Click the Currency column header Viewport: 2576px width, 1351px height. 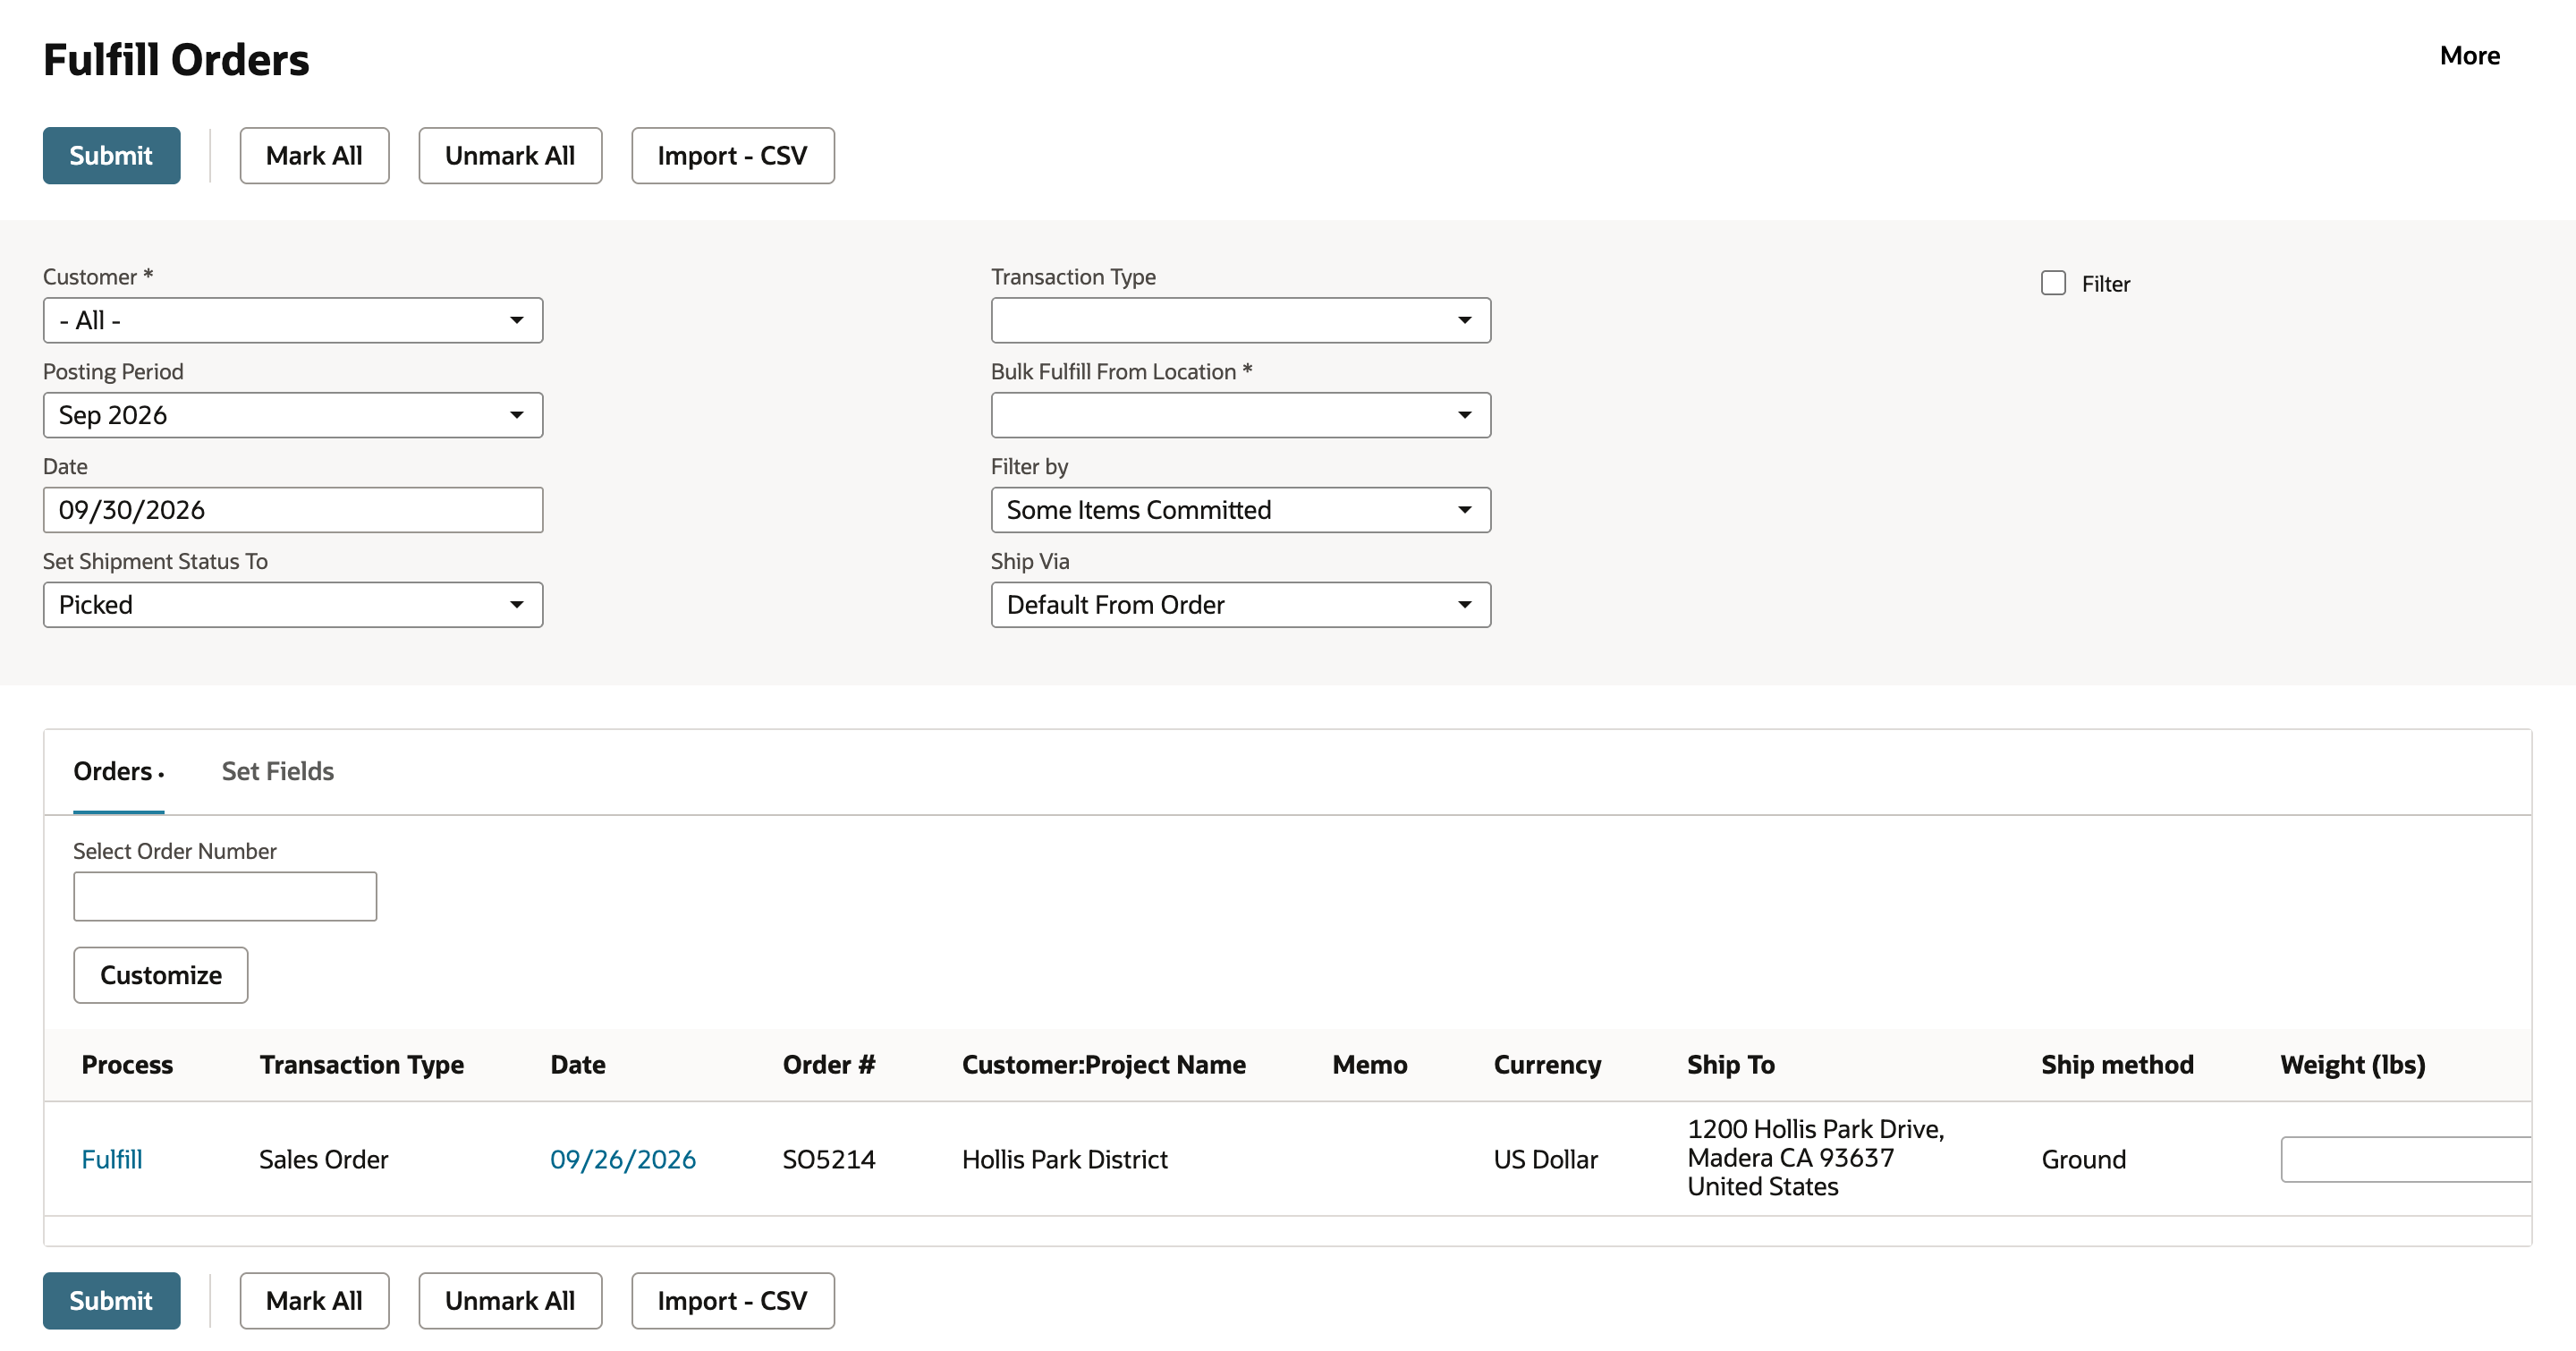click(x=1547, y=1065)
